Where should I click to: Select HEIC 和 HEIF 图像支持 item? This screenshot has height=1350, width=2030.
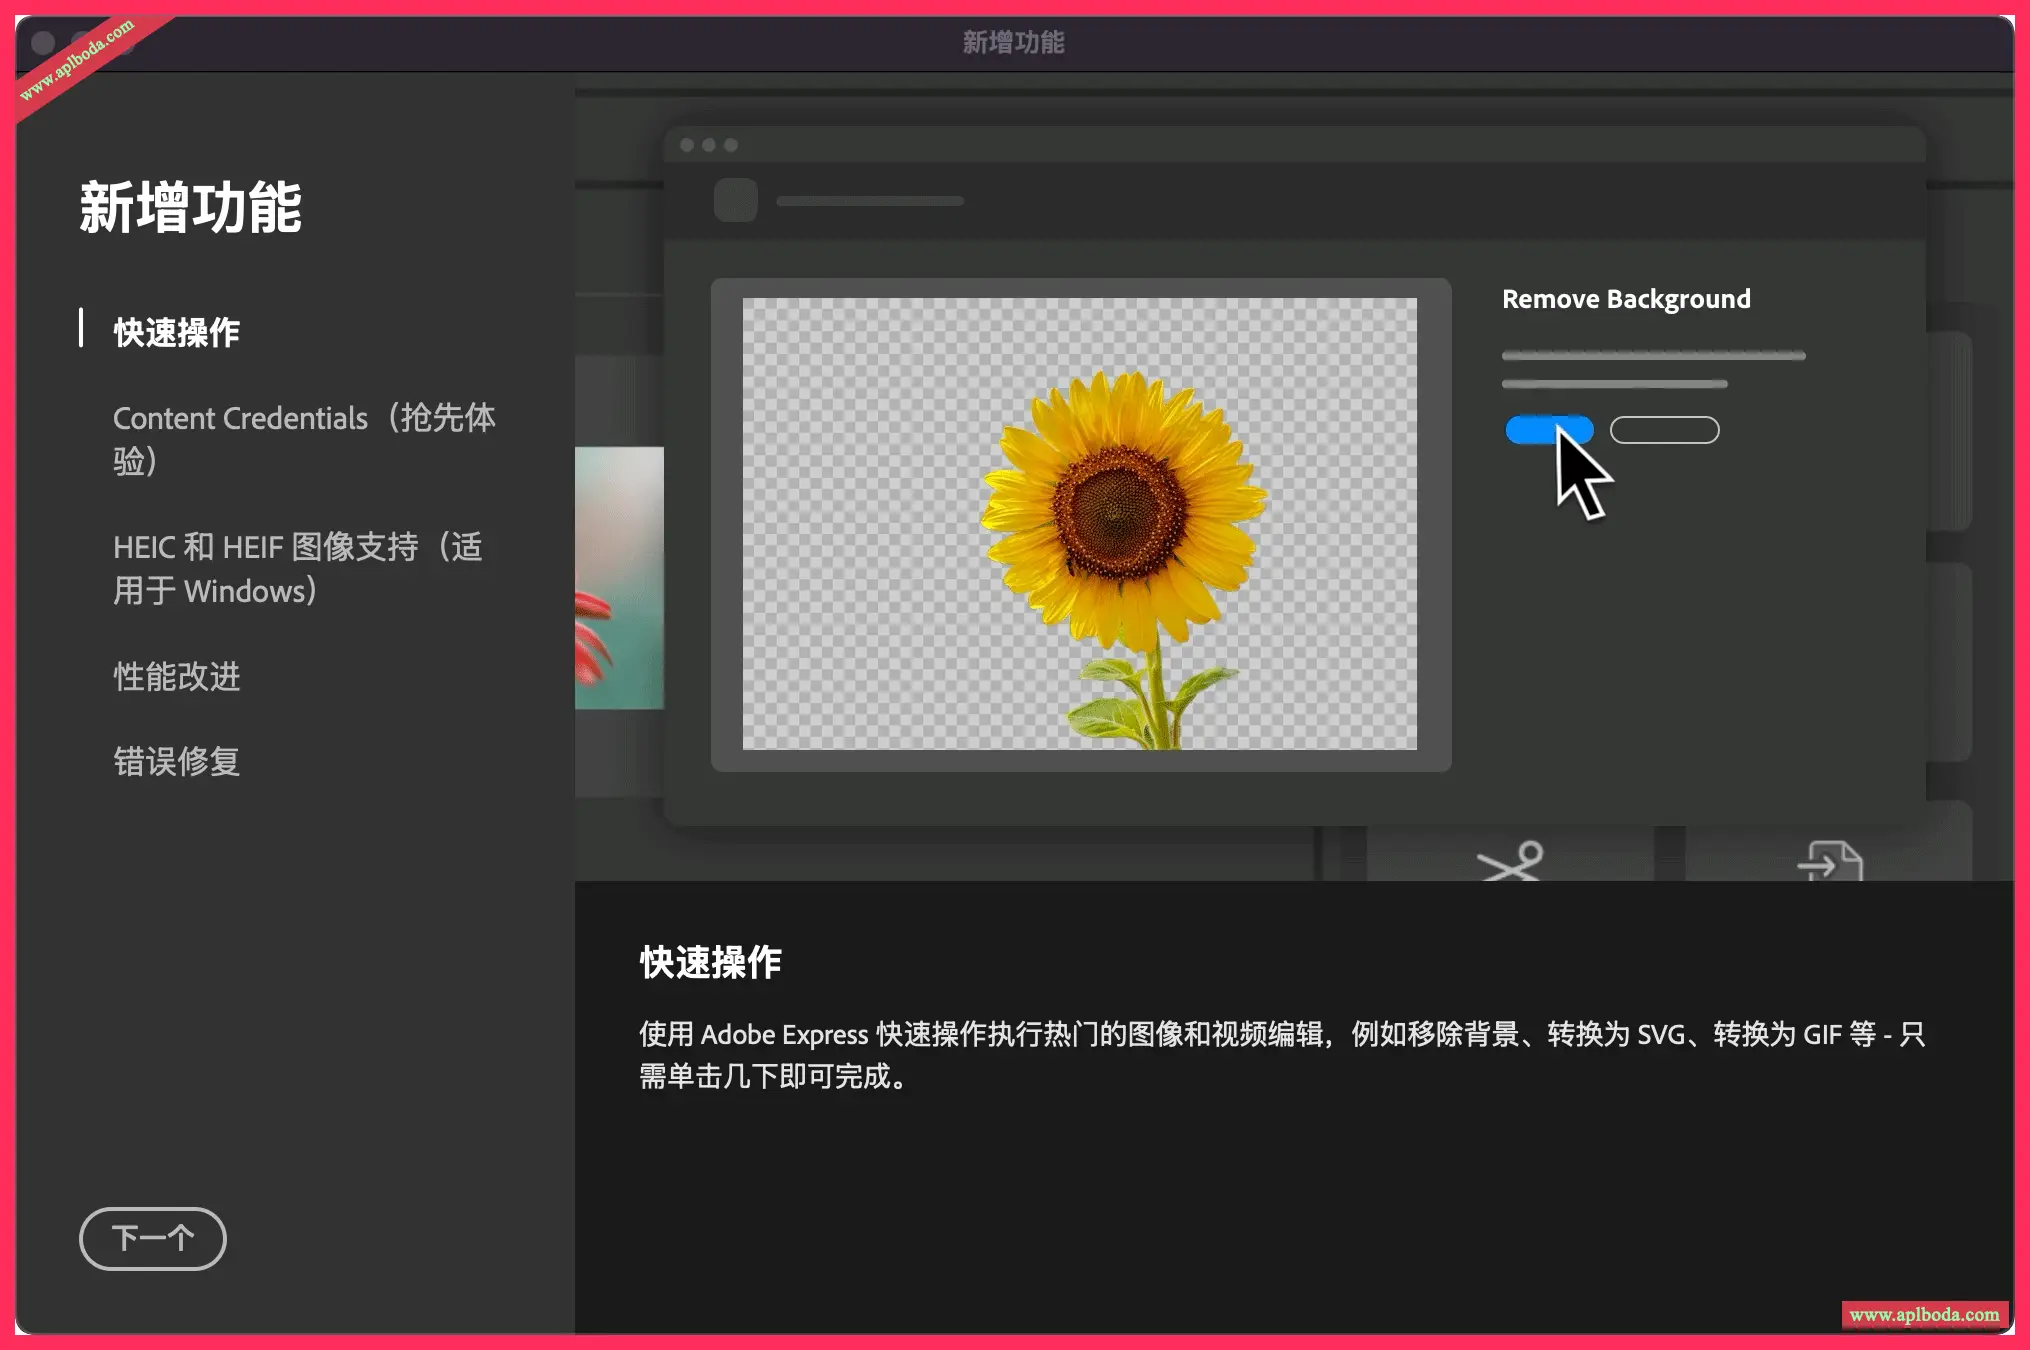(x=298, y=568)
